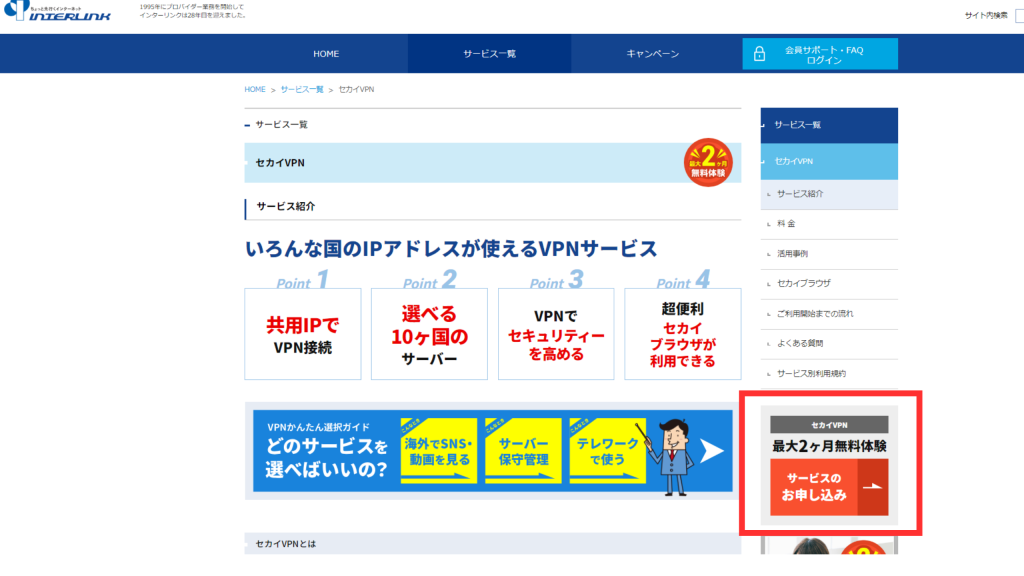Open 活用事例 from the sidebar menu
The width and height of the screenshot is (1024, 576).
pyautogui.click(x=792, y=254)
